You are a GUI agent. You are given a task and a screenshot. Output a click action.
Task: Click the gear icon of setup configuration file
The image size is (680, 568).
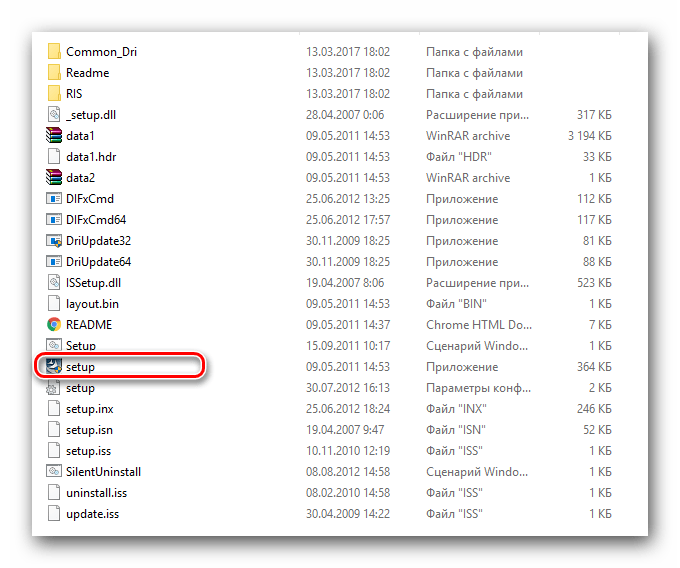(53, 388)
